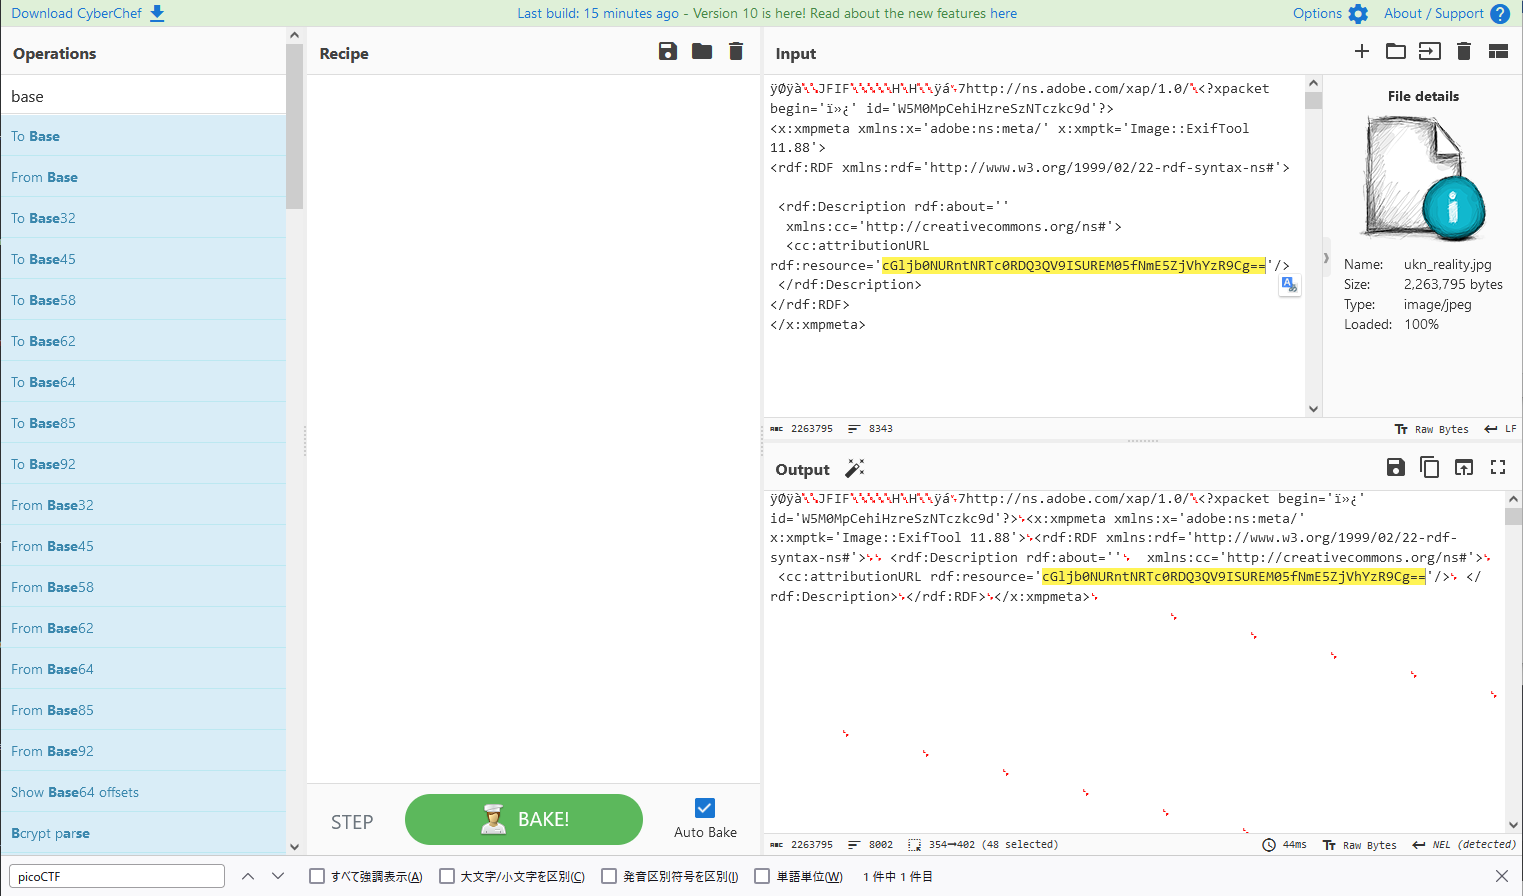Select the To Base85 operation
Screen dimensions: 1523x896
click(x=143, y=423)
